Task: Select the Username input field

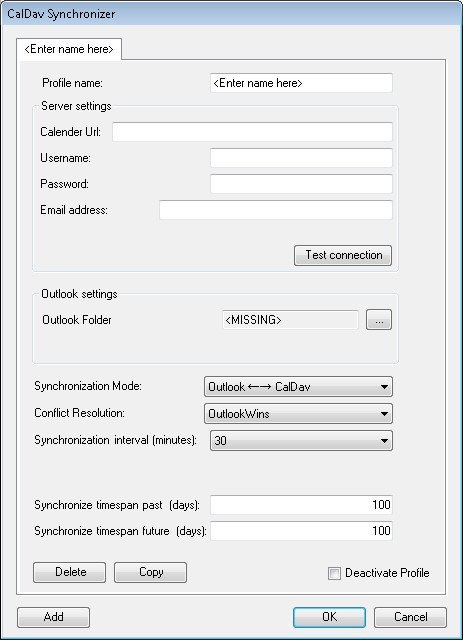Action: (x=301, y=158)
